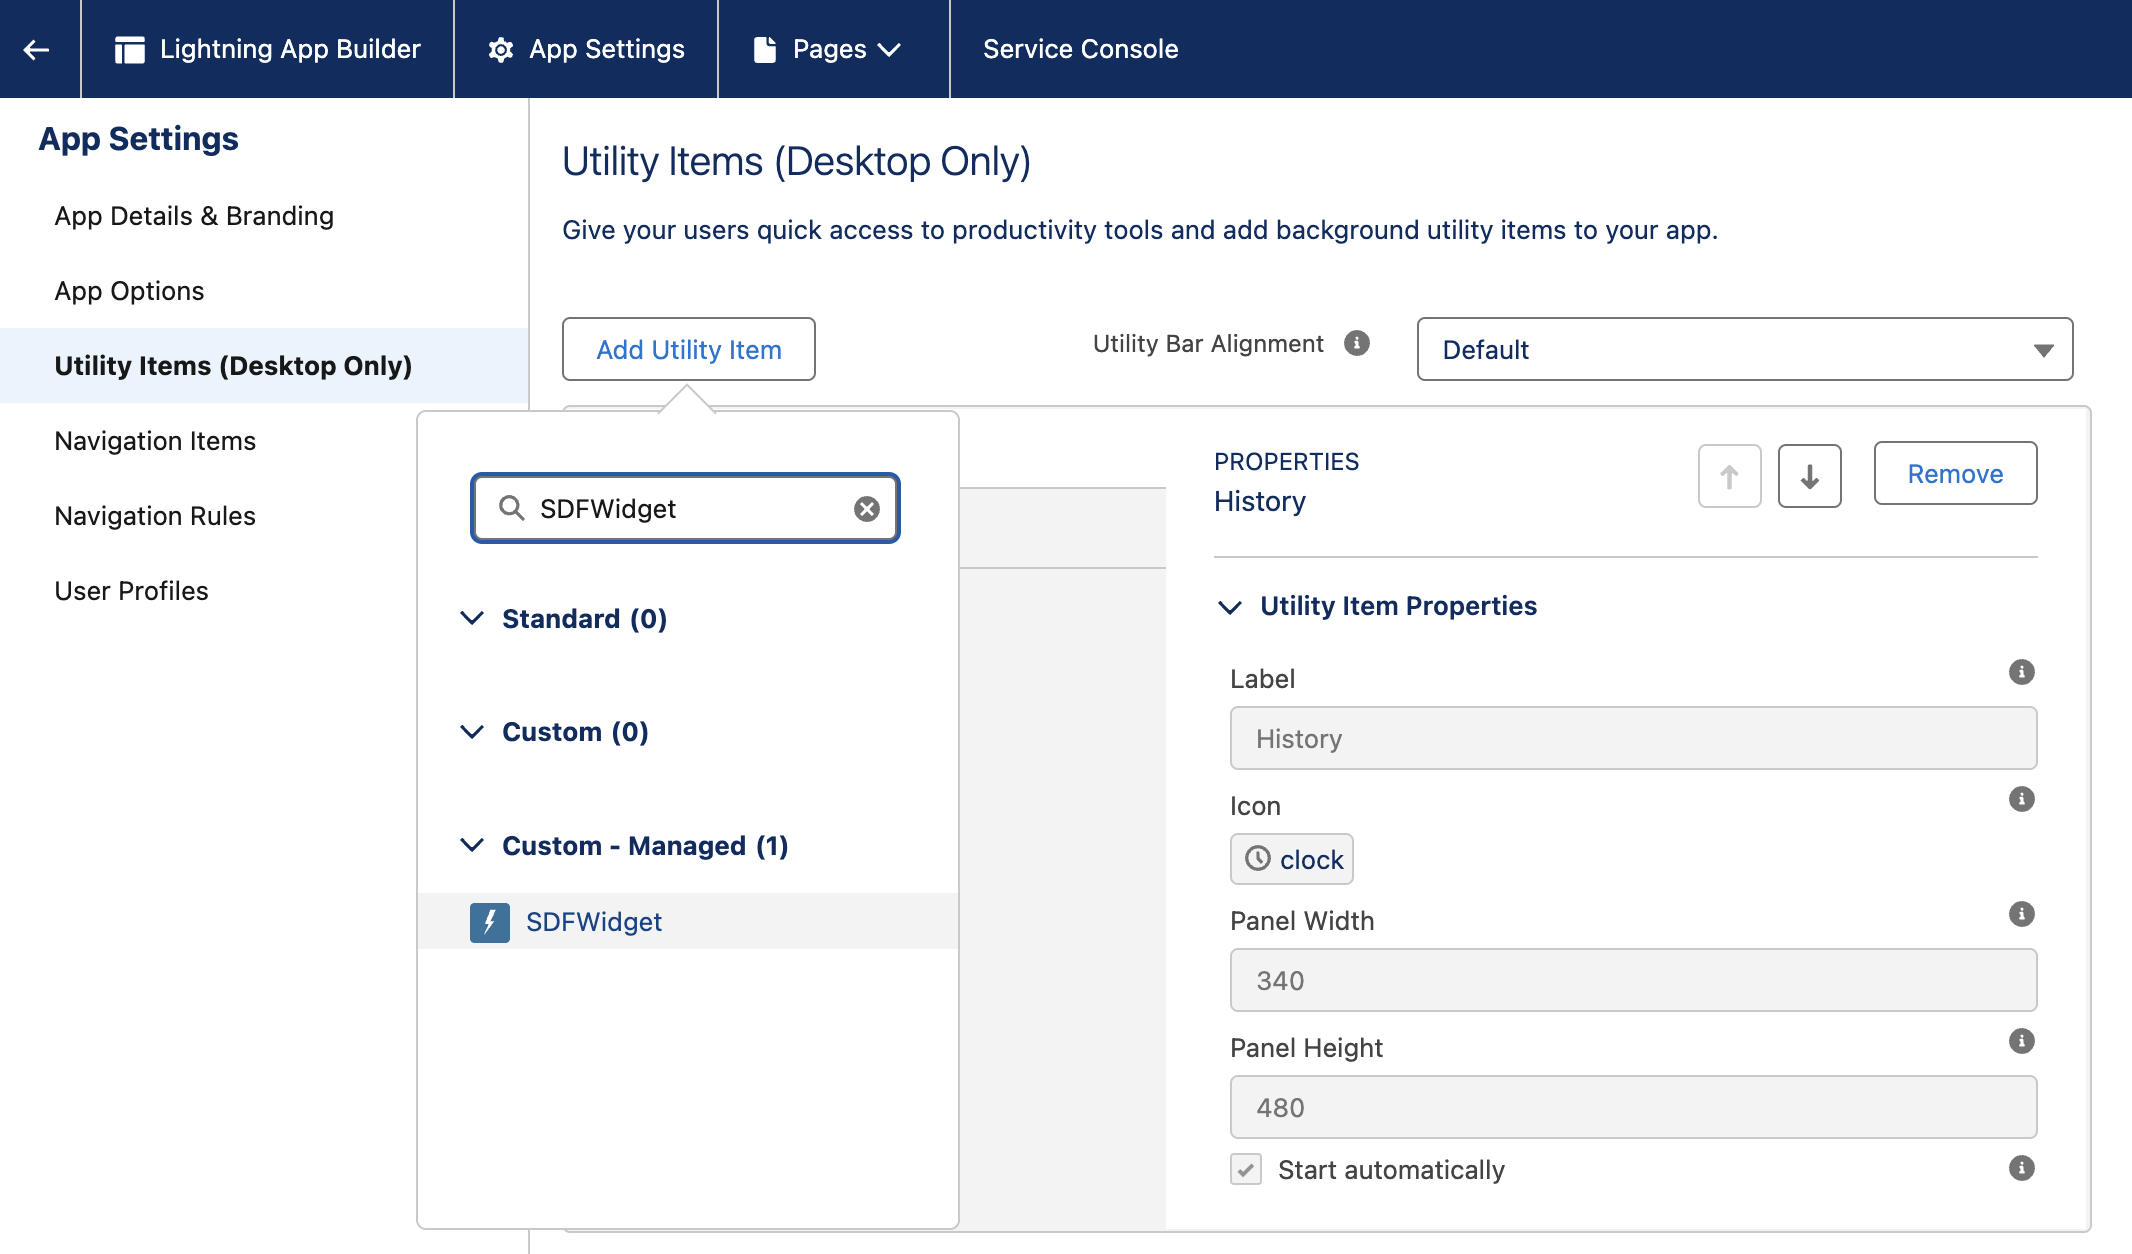Open Navigation Rules settings
The height and width of the screenshot is (1254, 2132).
pyautogui.click(x=155, y=516)
